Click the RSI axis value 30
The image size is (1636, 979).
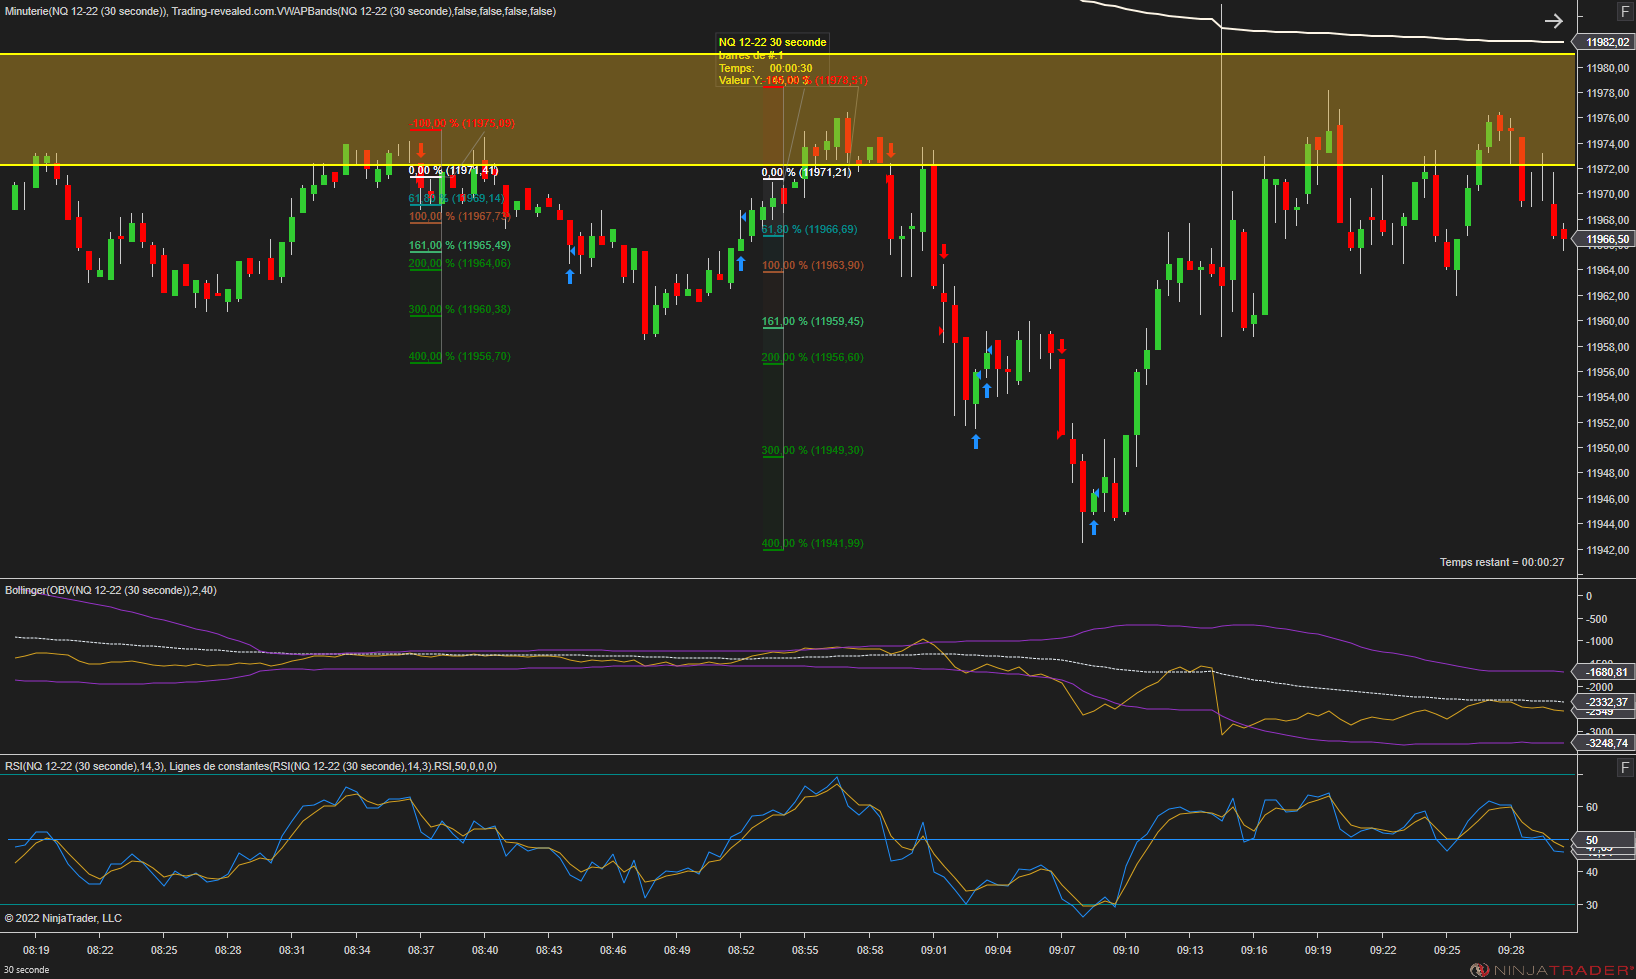[x=1592, y=905]
